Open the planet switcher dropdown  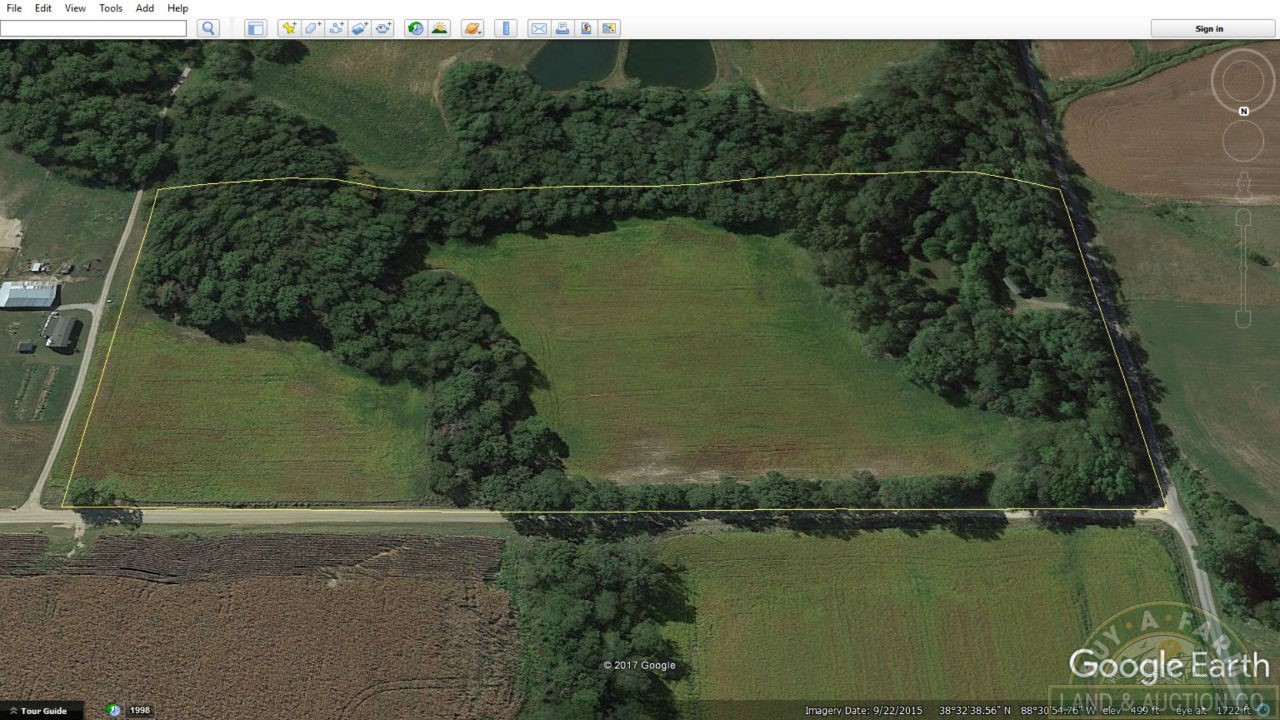[x=472, y=28]
